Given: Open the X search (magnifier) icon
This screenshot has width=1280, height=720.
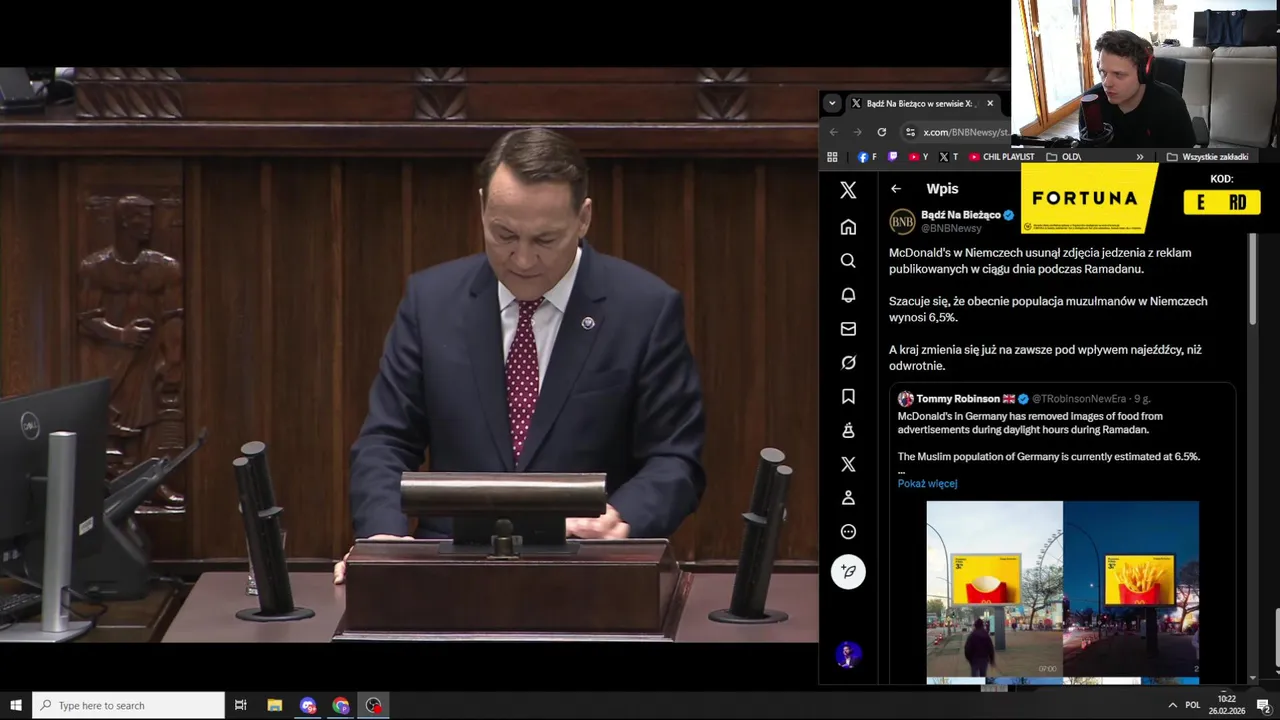Looking at the screenshot, I should (x=848, y=261).
